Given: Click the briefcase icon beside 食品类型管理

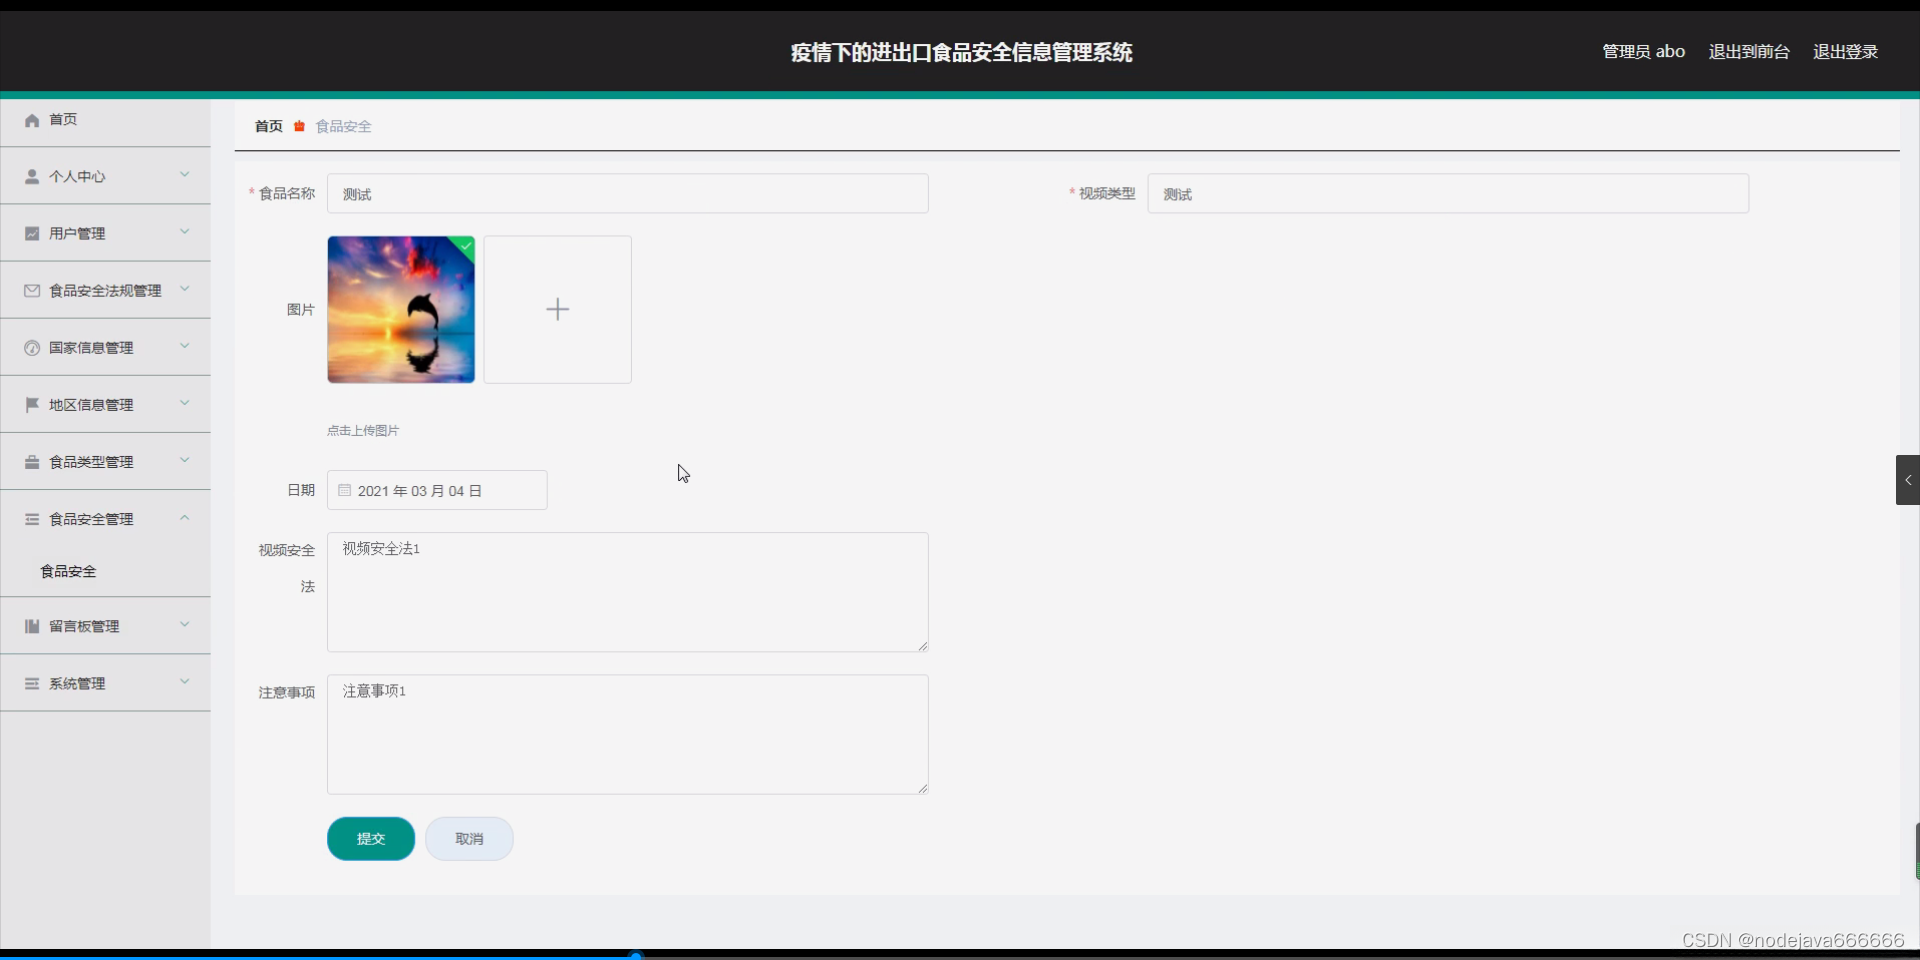Looking at the screenshot, I should [32, 462].
